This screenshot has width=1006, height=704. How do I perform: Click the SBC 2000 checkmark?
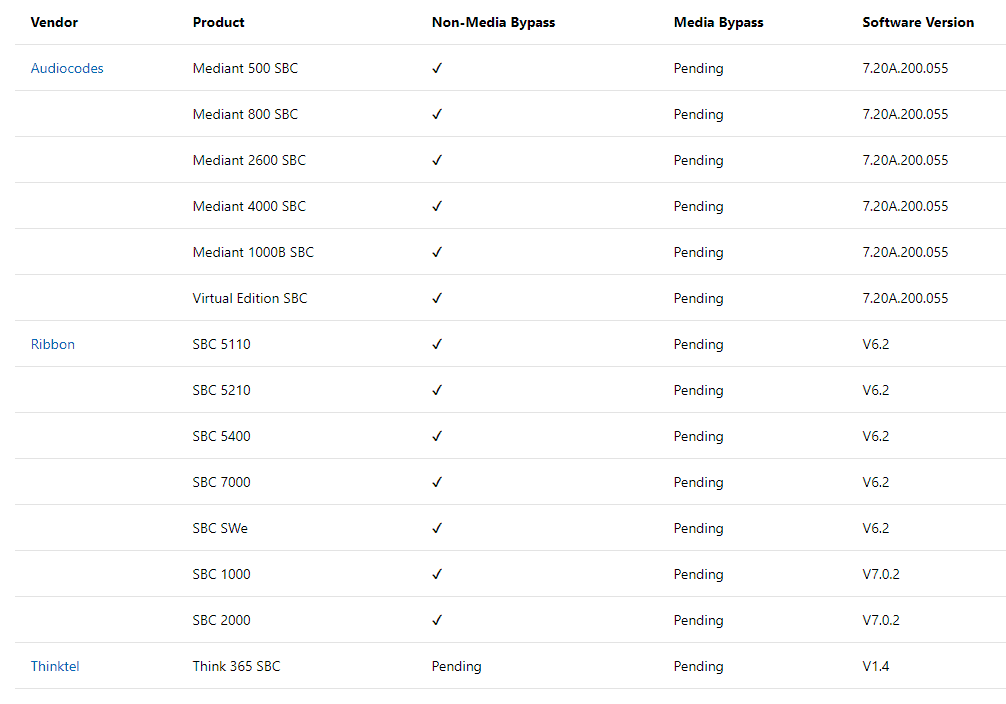437,621
